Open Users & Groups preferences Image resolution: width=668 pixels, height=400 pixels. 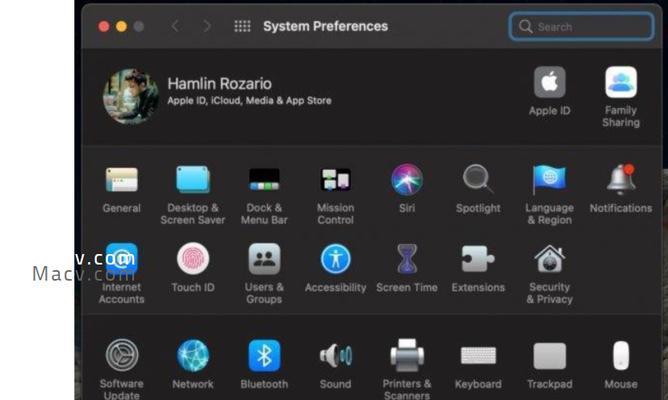264,259
